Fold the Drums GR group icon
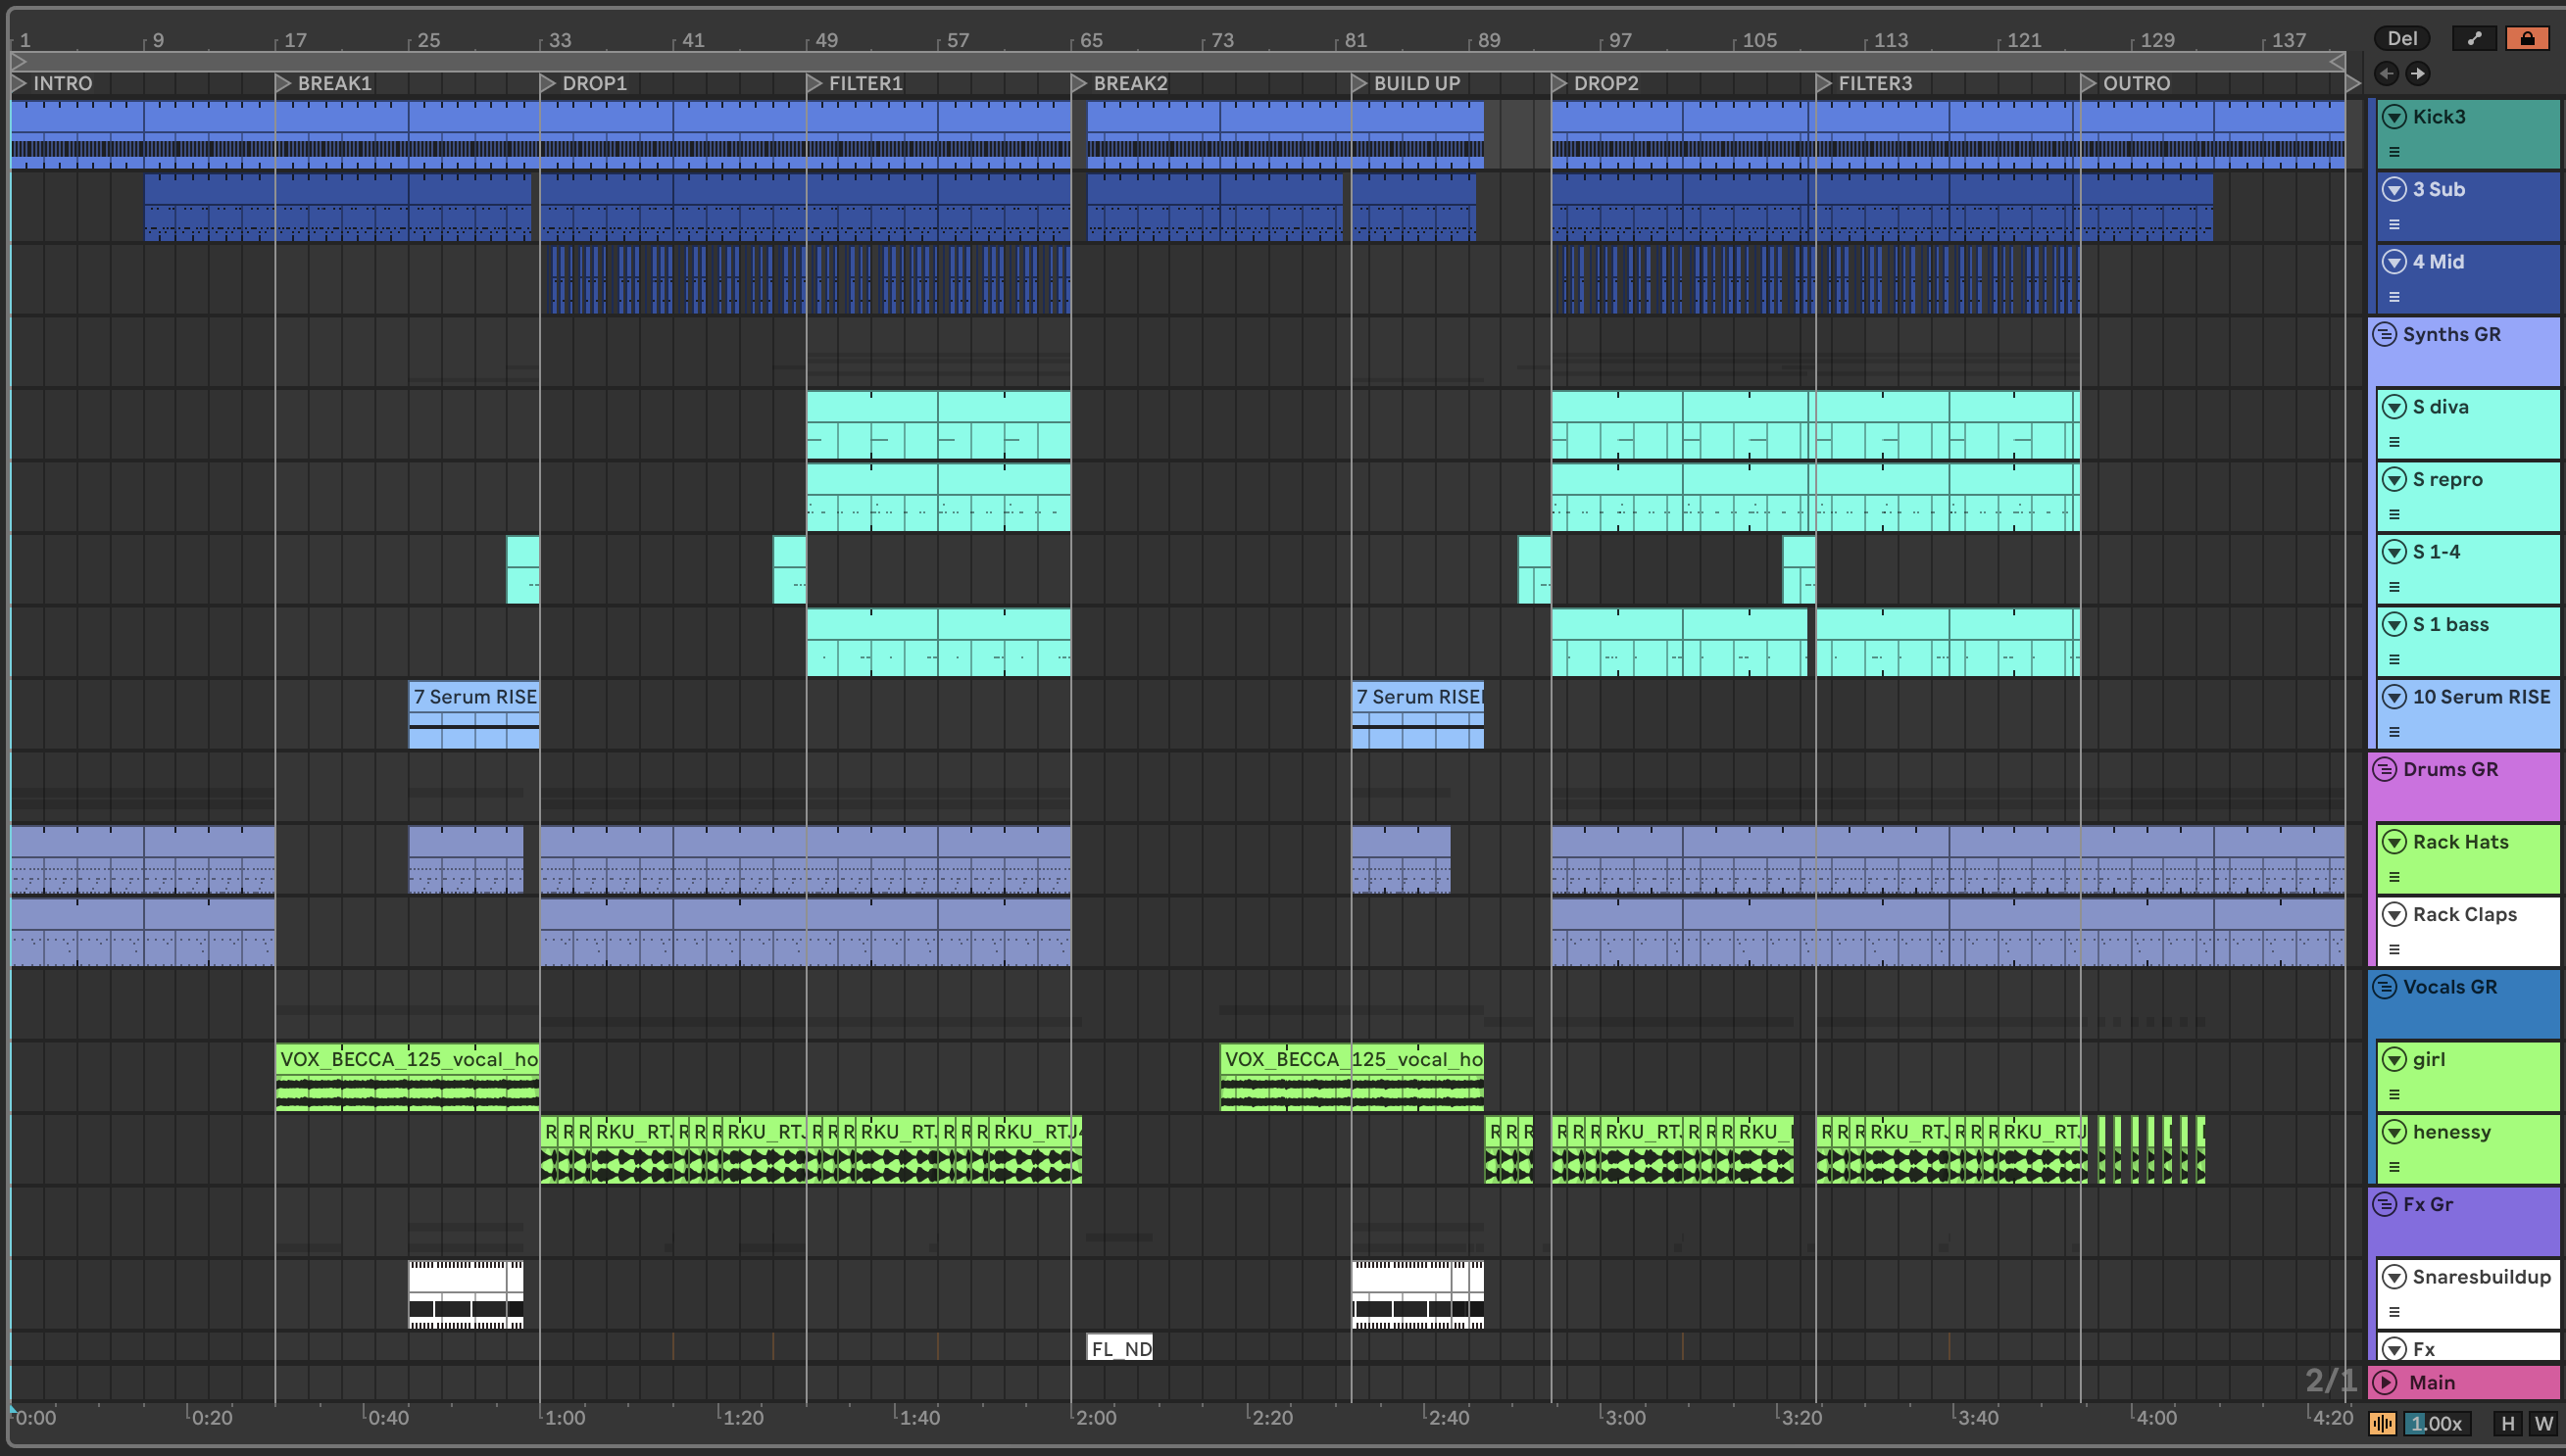The height and width of the screenshot is (1456, 2566). coord(2385,769)
